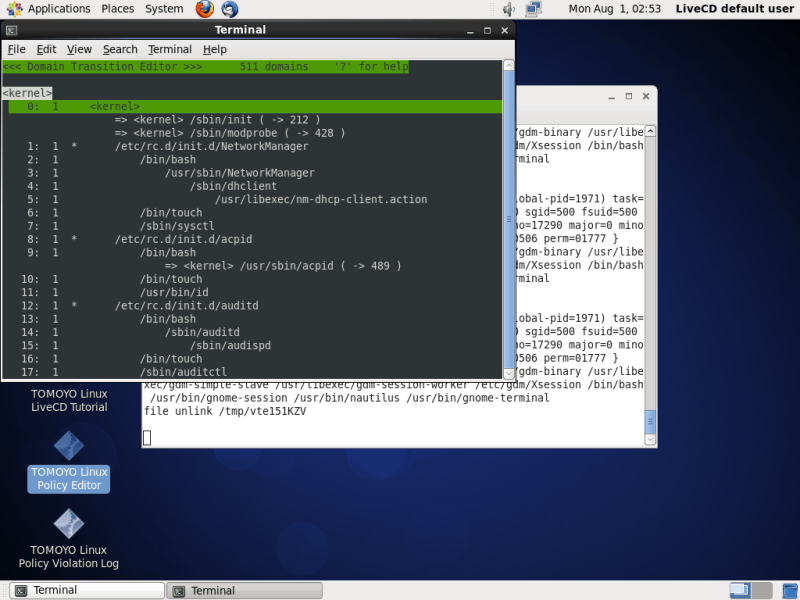Select second Terminal taskbar button
This screenshot has height=600, width=800.
pos(244,590)
